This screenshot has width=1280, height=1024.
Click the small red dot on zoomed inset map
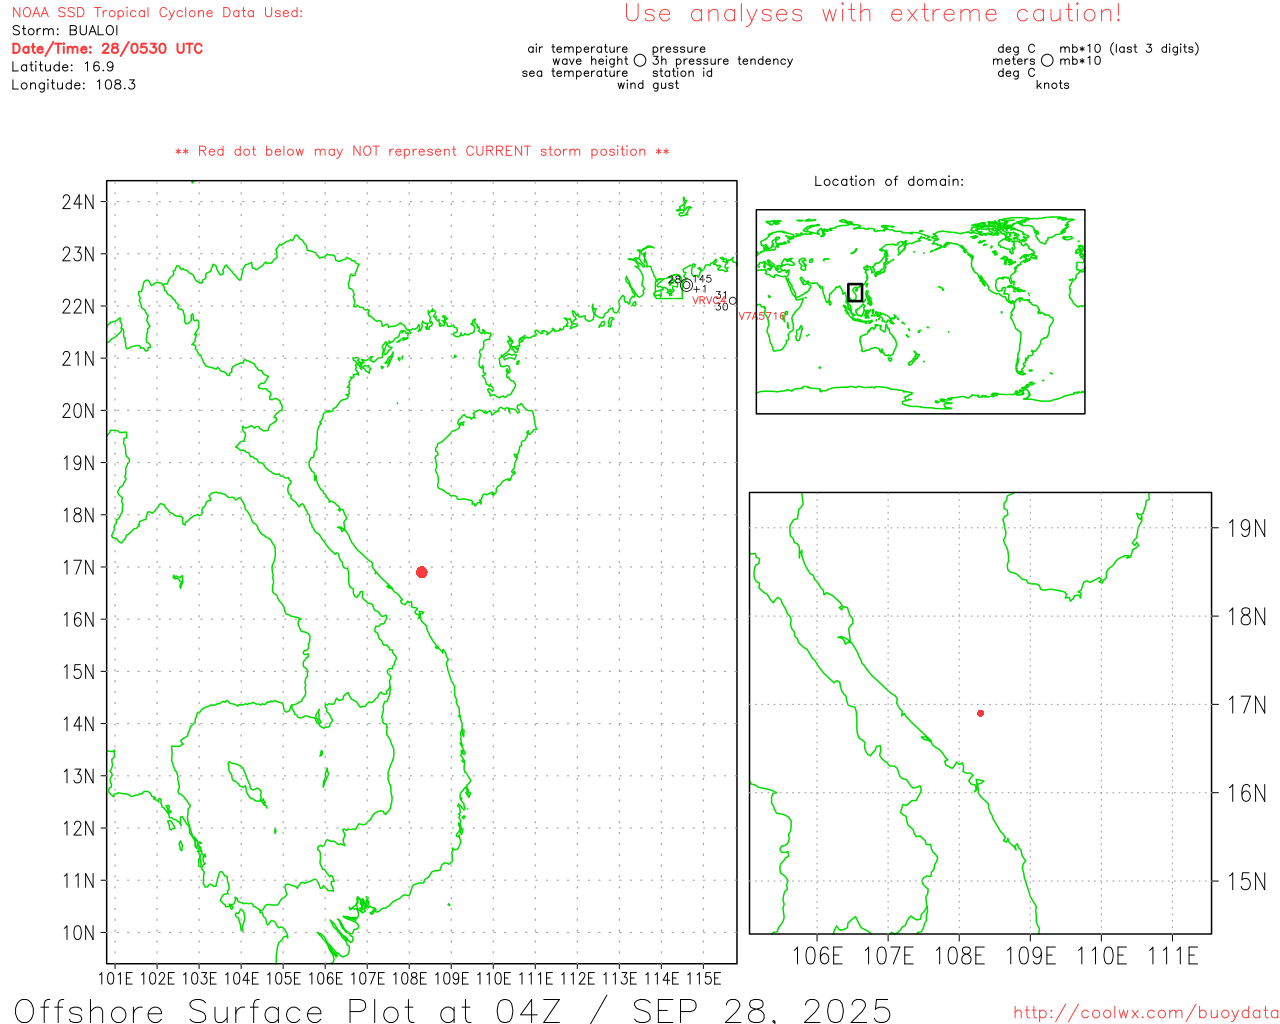980,713
